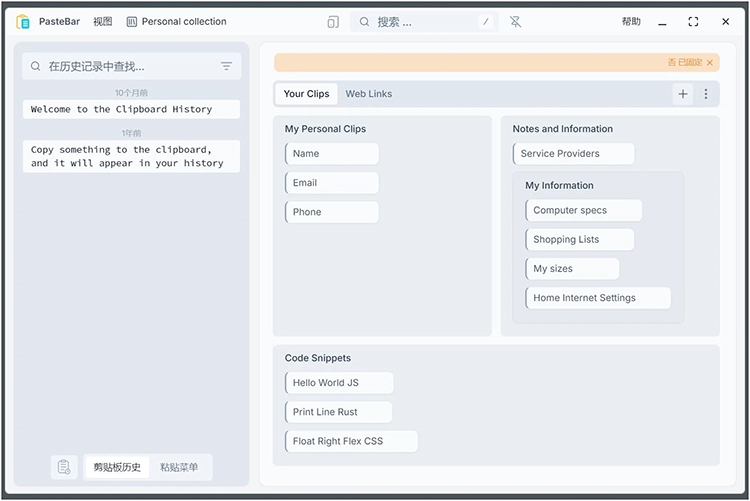Switch to the 粘贴菜单 tab
The image size is (750, 501).
[179, 467]
